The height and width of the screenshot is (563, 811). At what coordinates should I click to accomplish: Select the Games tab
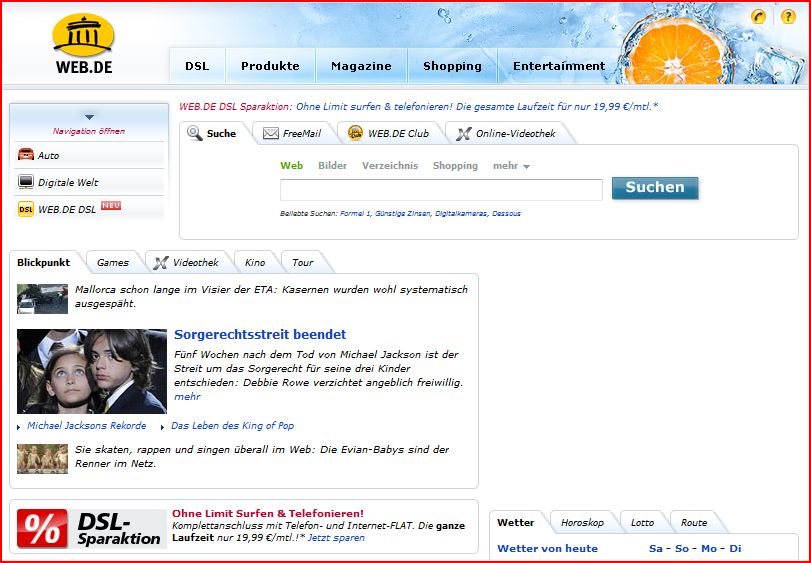click(113, 263)
